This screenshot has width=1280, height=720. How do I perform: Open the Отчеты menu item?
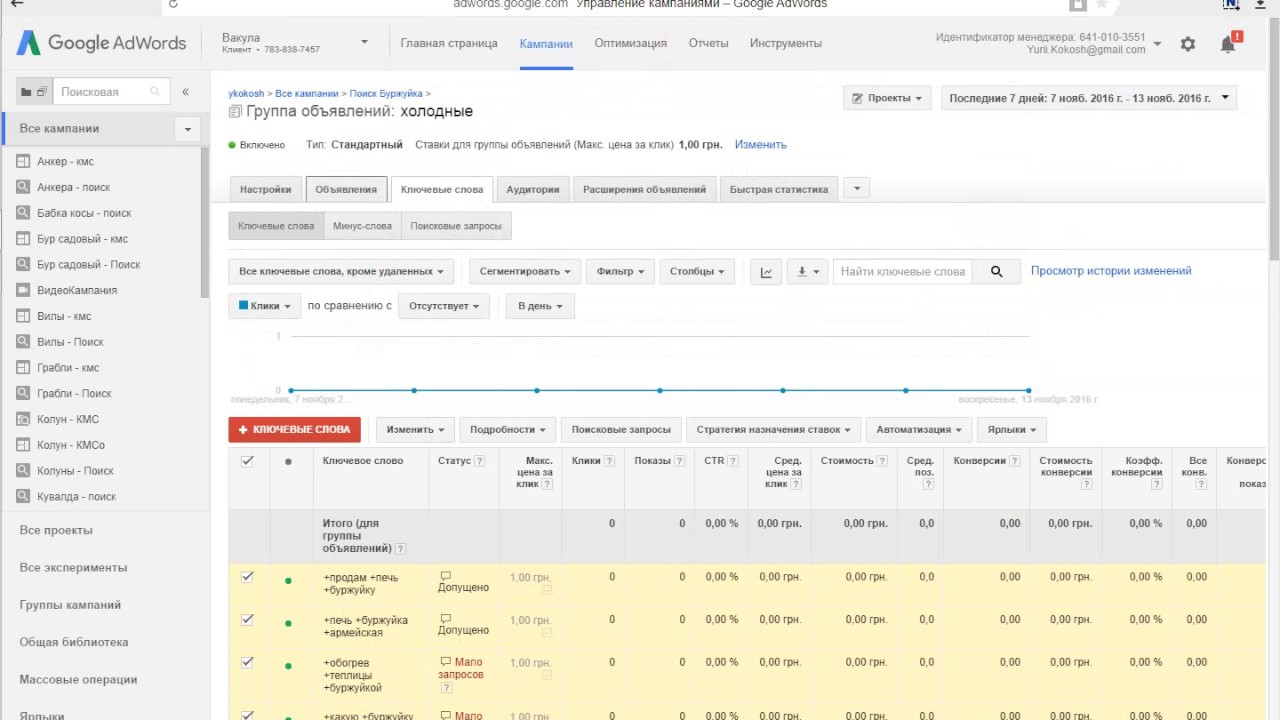coord(708,43)
